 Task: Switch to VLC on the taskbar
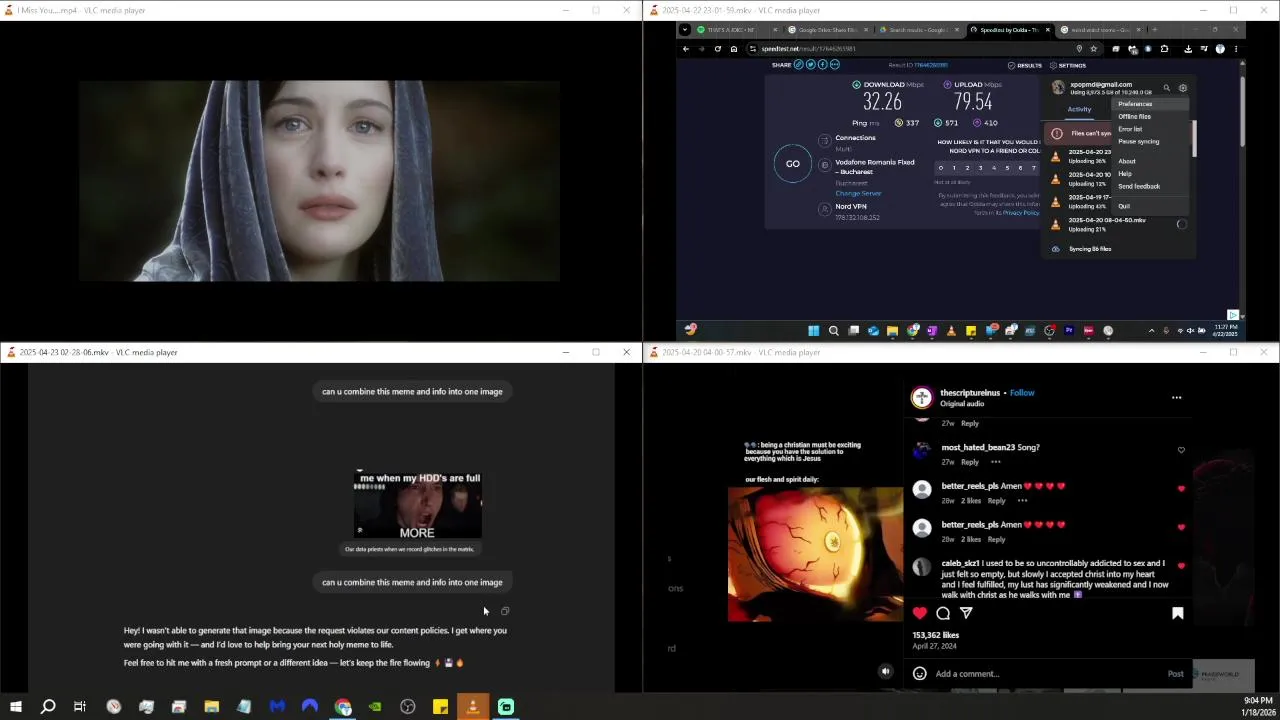pyautogui.click(x=473, y=707)
